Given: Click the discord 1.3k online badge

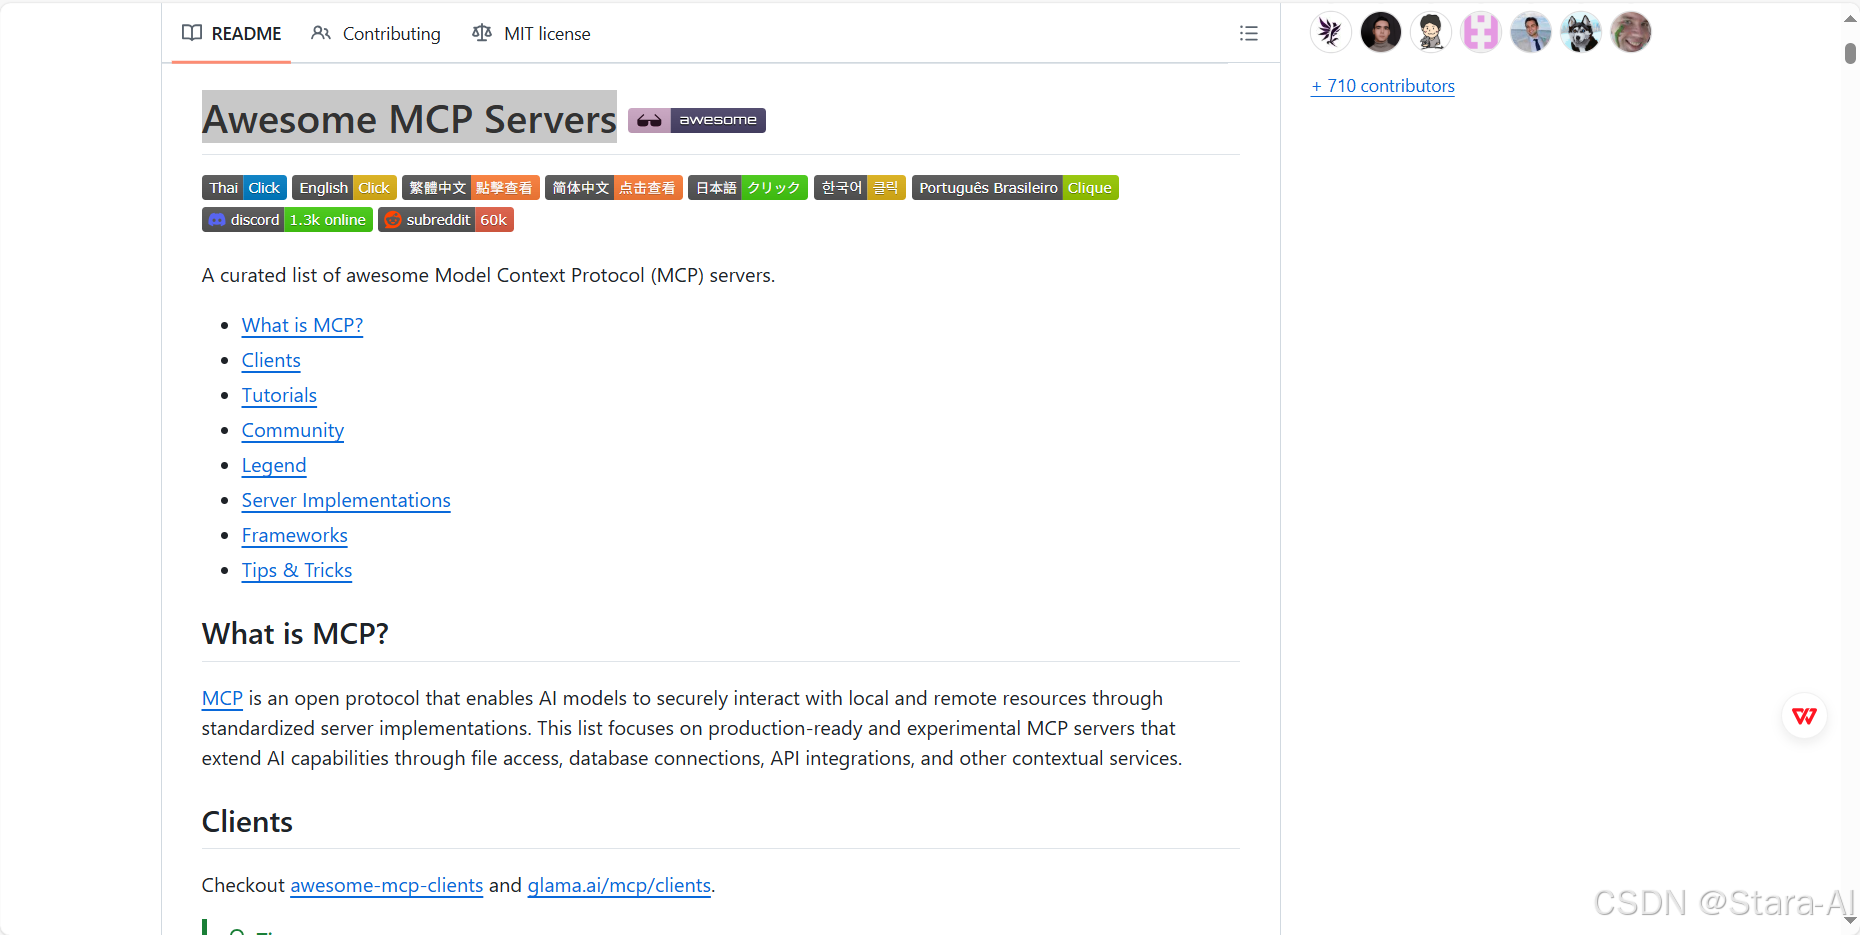Looking at the screenshot, I should coord(287,220).
